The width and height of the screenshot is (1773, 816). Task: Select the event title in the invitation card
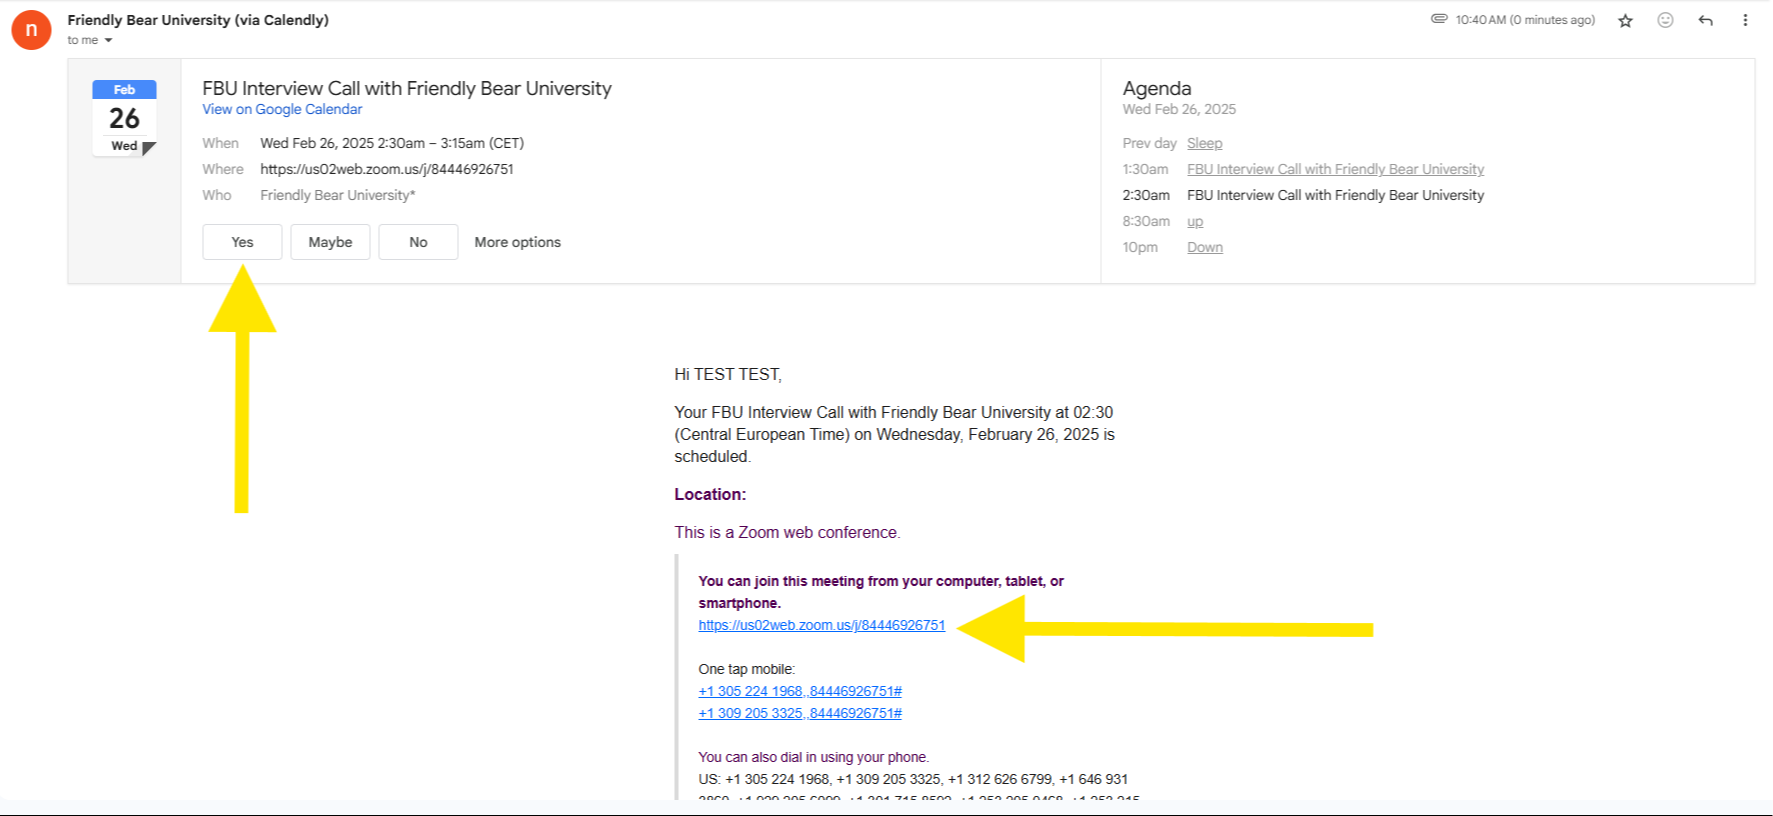coord(407,88)
